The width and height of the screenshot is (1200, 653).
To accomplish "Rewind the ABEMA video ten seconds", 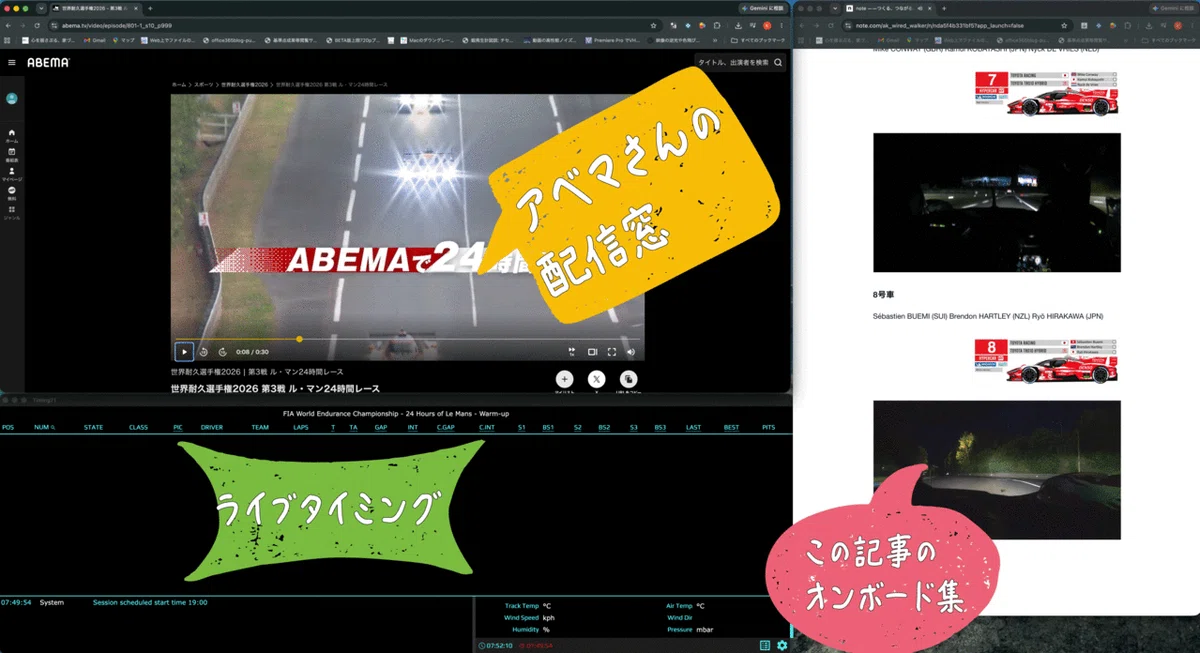I will (x=203, y=352).
